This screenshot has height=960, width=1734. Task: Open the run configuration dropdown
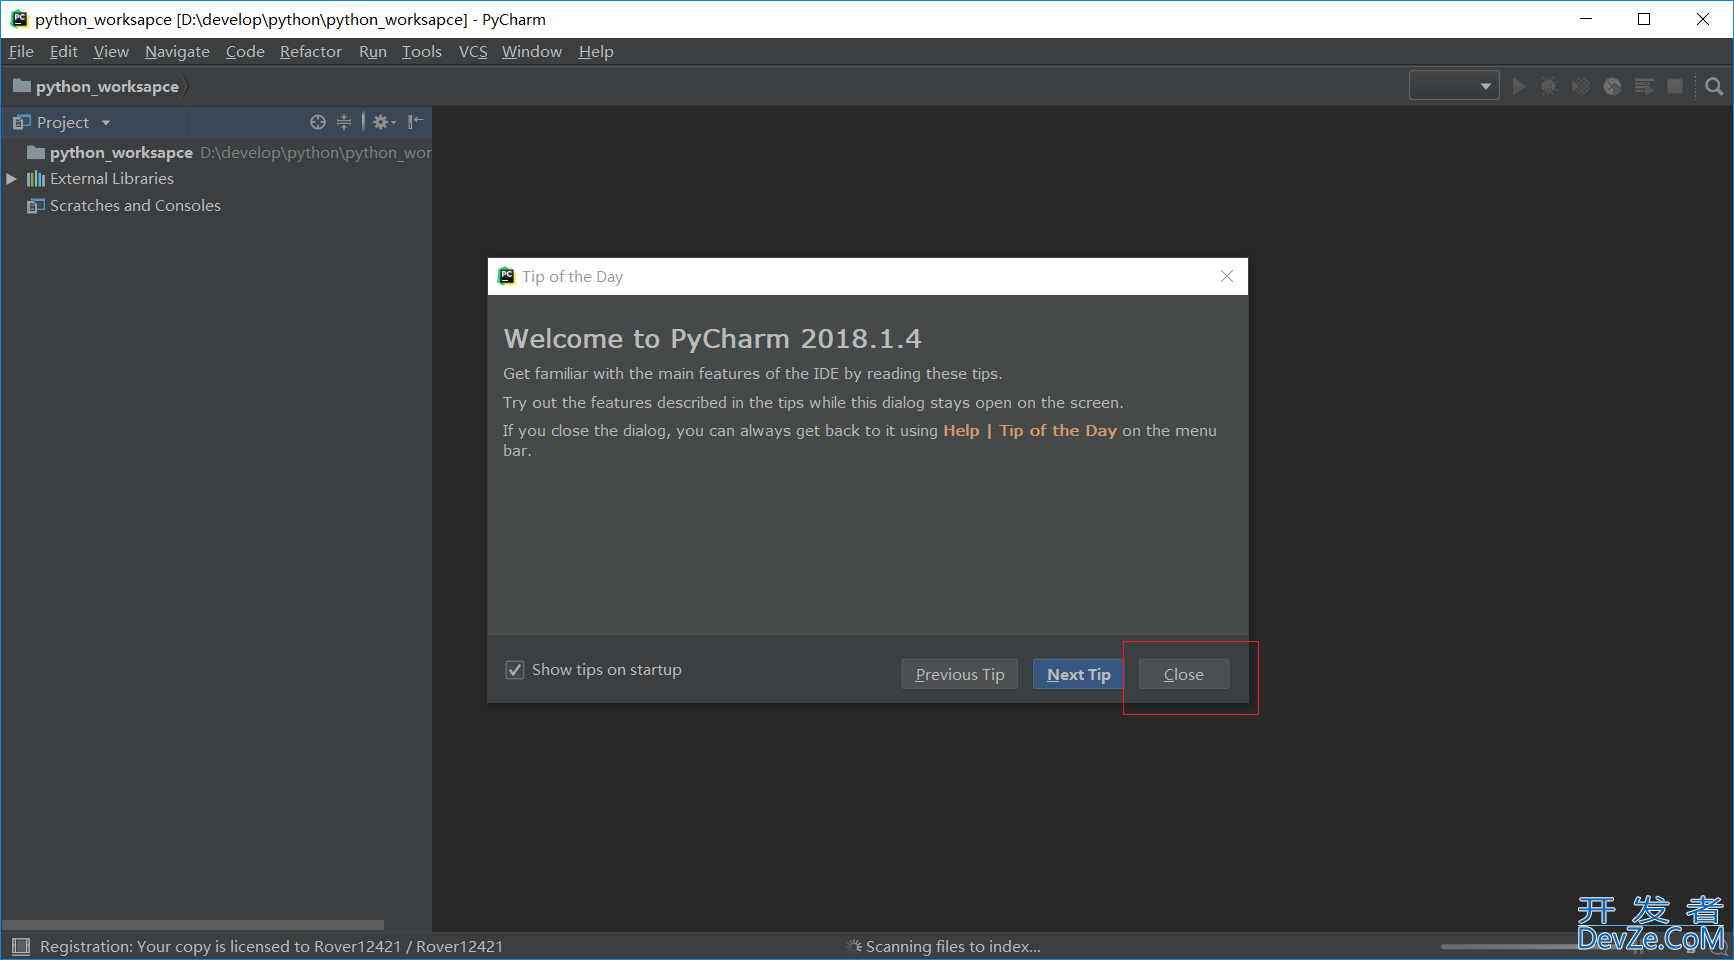click(1454, 86)
